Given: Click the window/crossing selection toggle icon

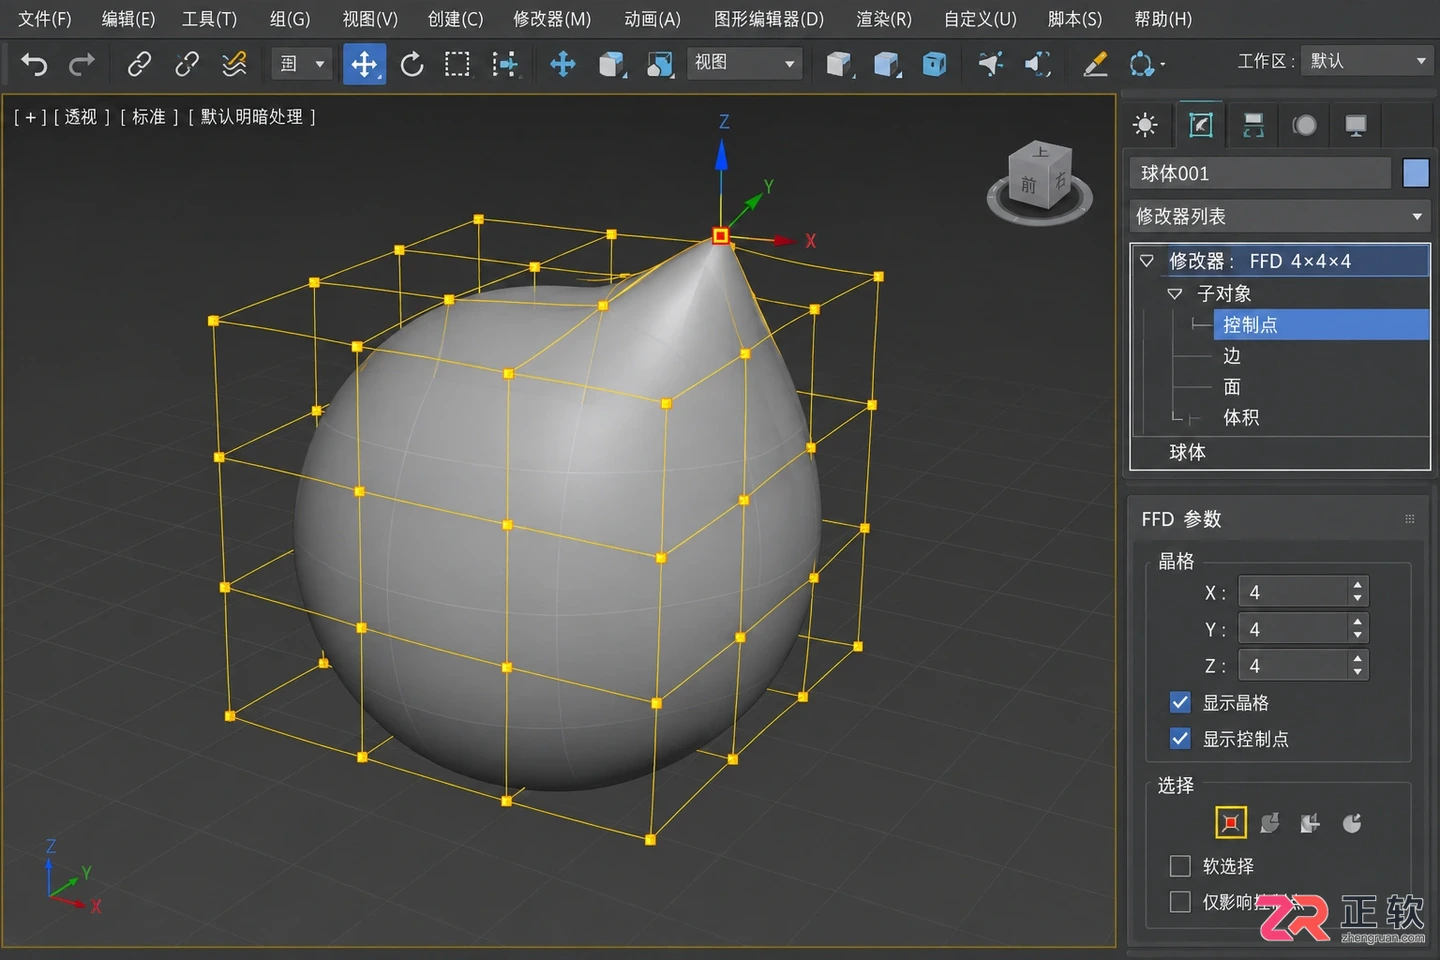Looking at the screenshot, I should click(x=505, y=65).
